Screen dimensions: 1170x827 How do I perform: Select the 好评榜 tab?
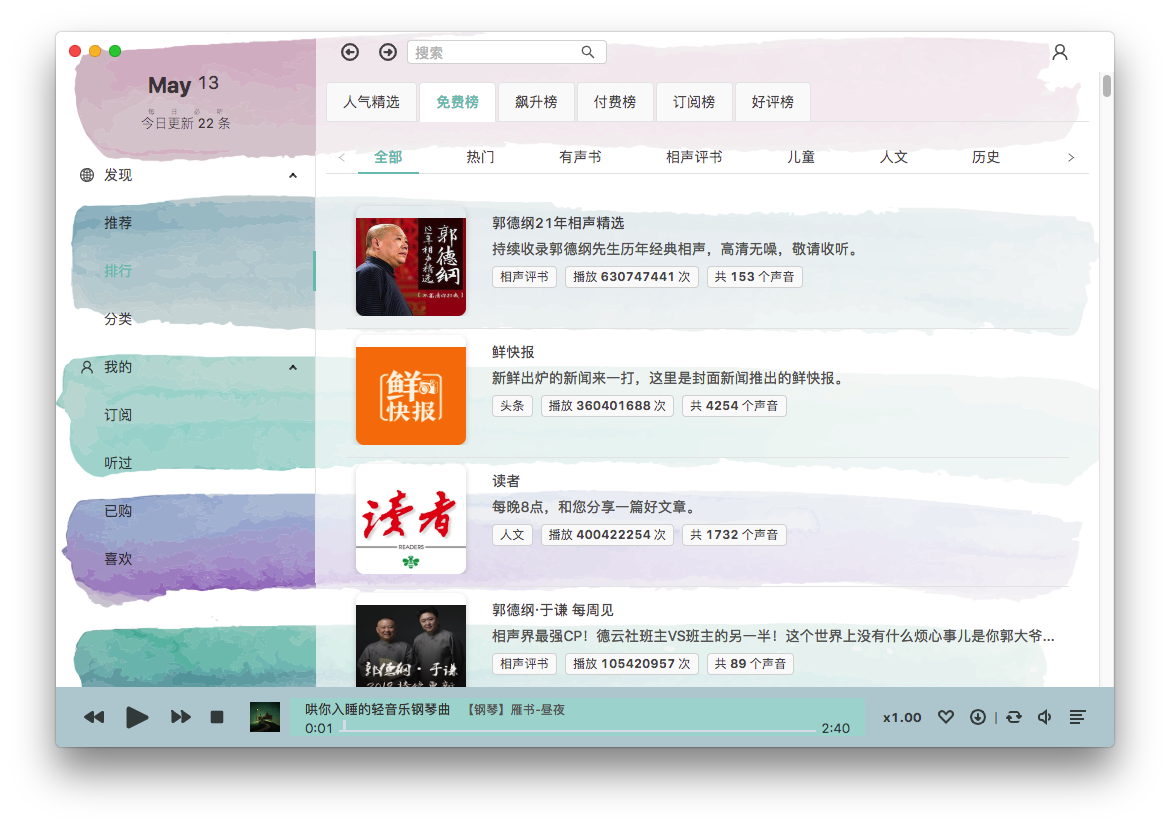[772, 102]
